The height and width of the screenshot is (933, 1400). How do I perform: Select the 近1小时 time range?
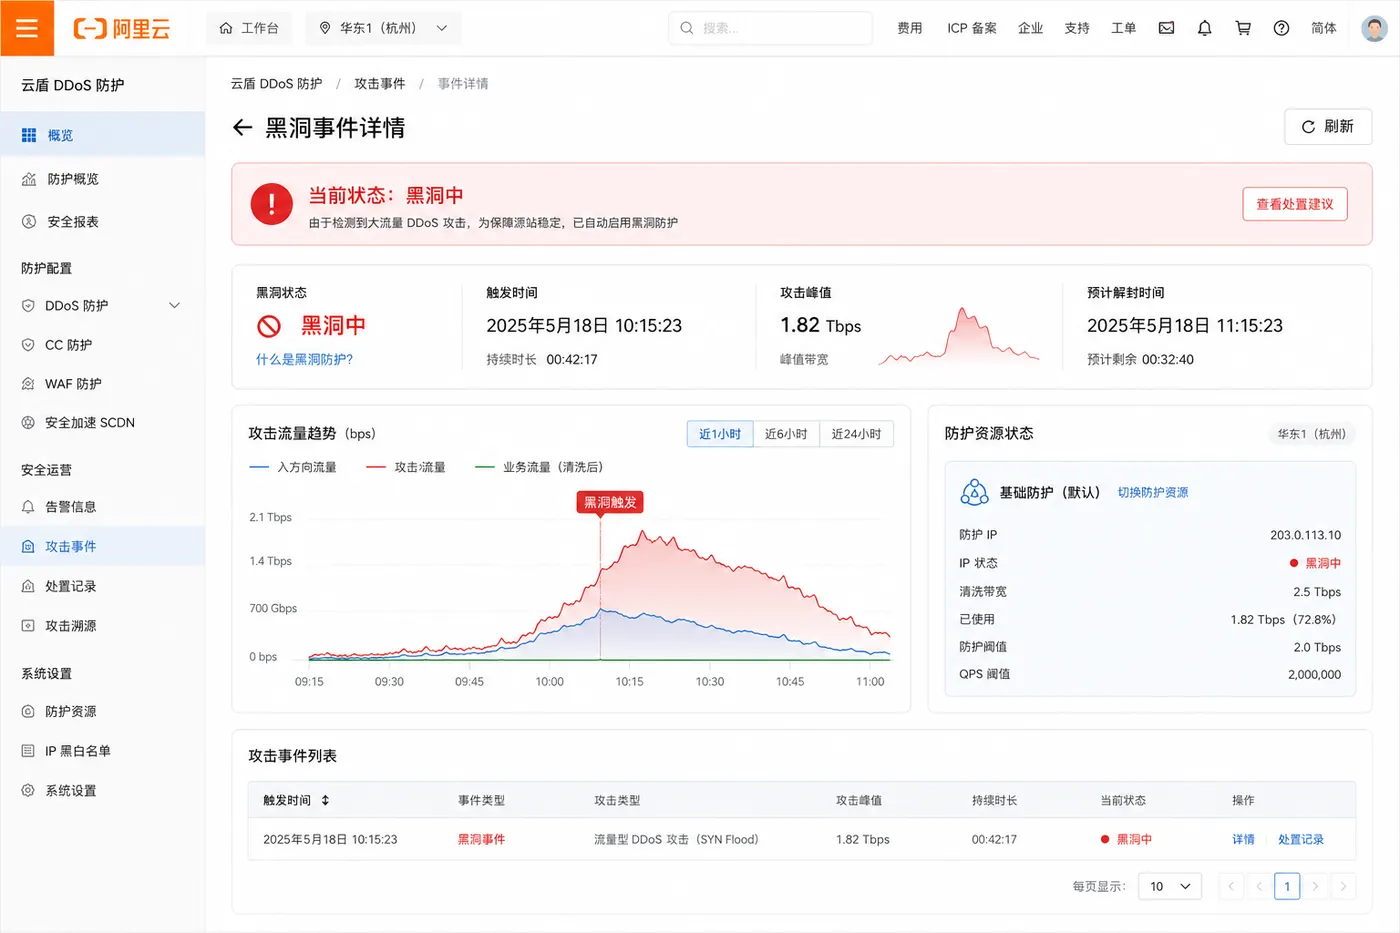[720, 434]
